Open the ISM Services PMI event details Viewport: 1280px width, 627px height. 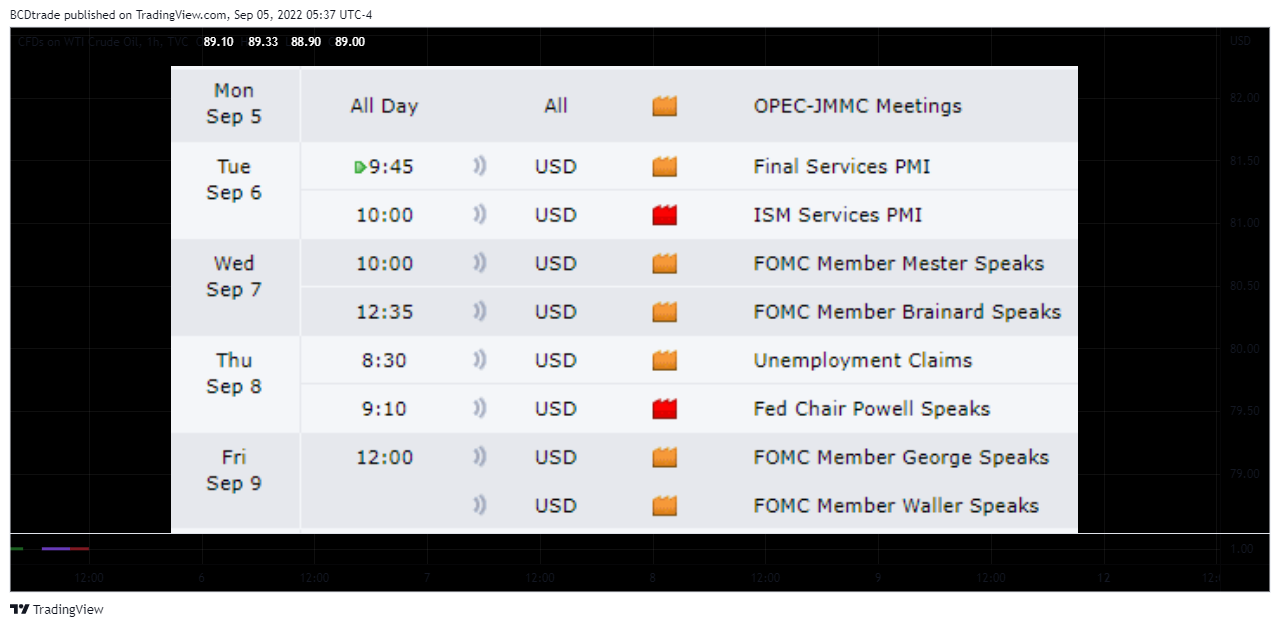pos(838,215)
